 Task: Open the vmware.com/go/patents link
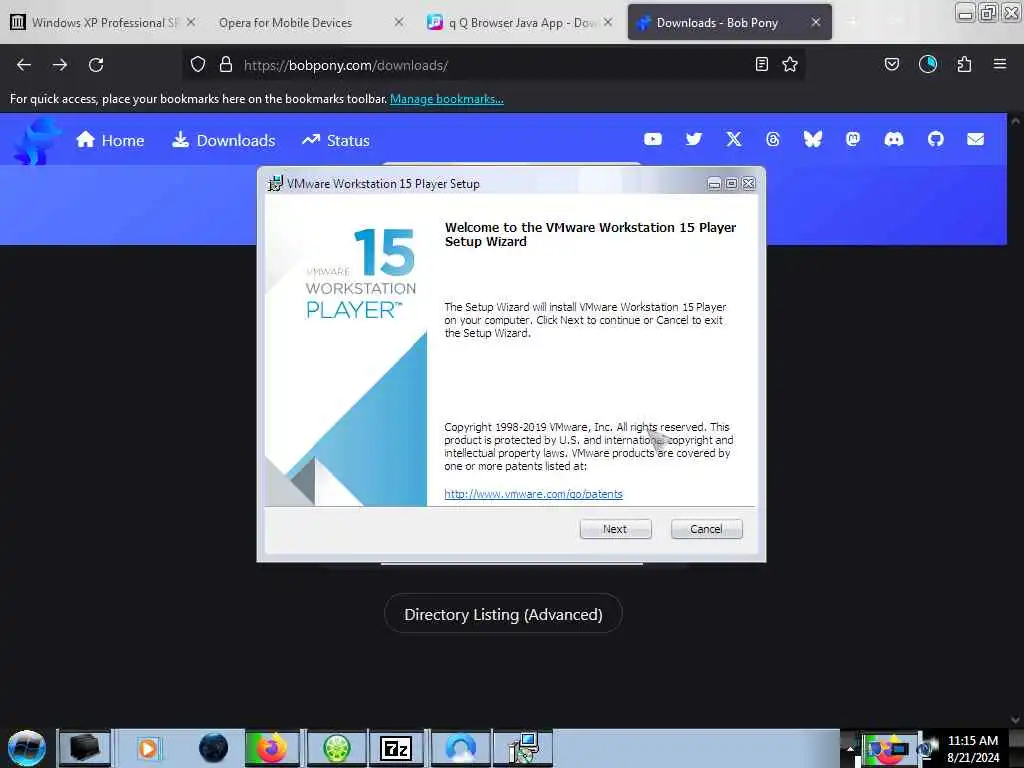[534, 494]
